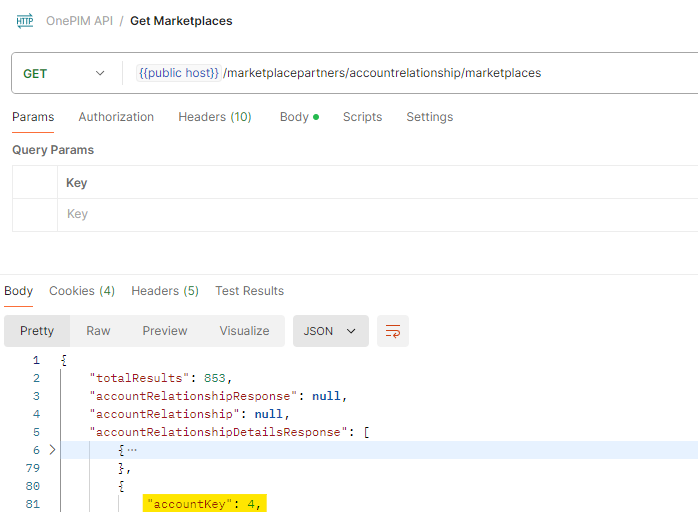Click the Key column header
This screenshot has width=698, height=512.
(x=77, y=183)
